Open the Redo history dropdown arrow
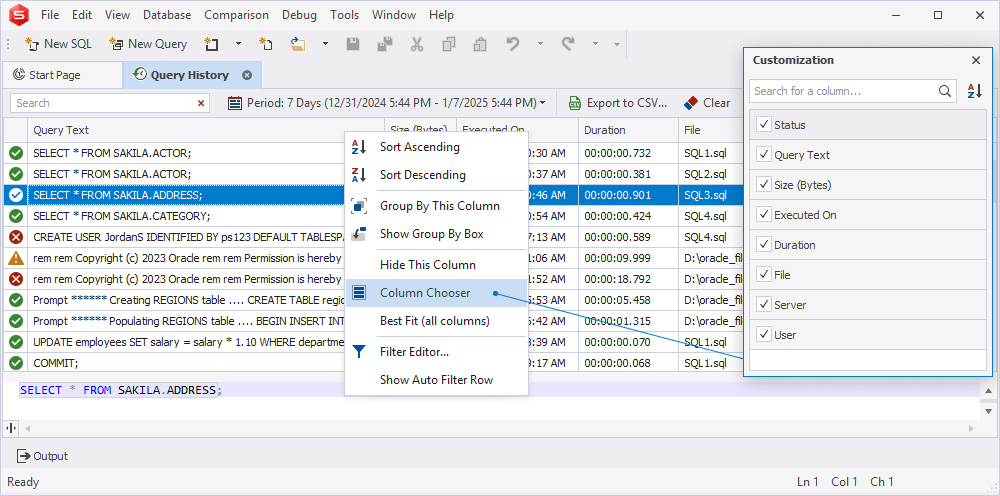This screenshot has height=496, width=1000. (596, 44)
